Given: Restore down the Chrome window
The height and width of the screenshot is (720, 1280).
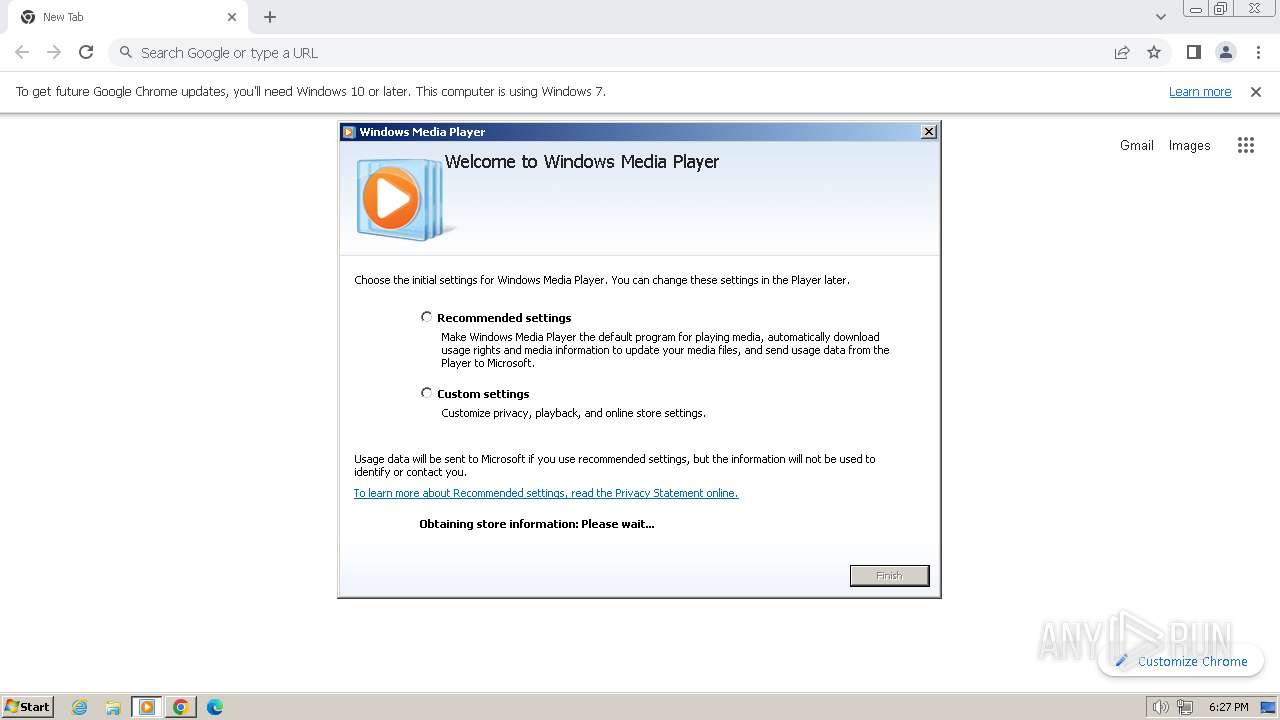Looking at the screenshot, I should tap(1221, 9).
